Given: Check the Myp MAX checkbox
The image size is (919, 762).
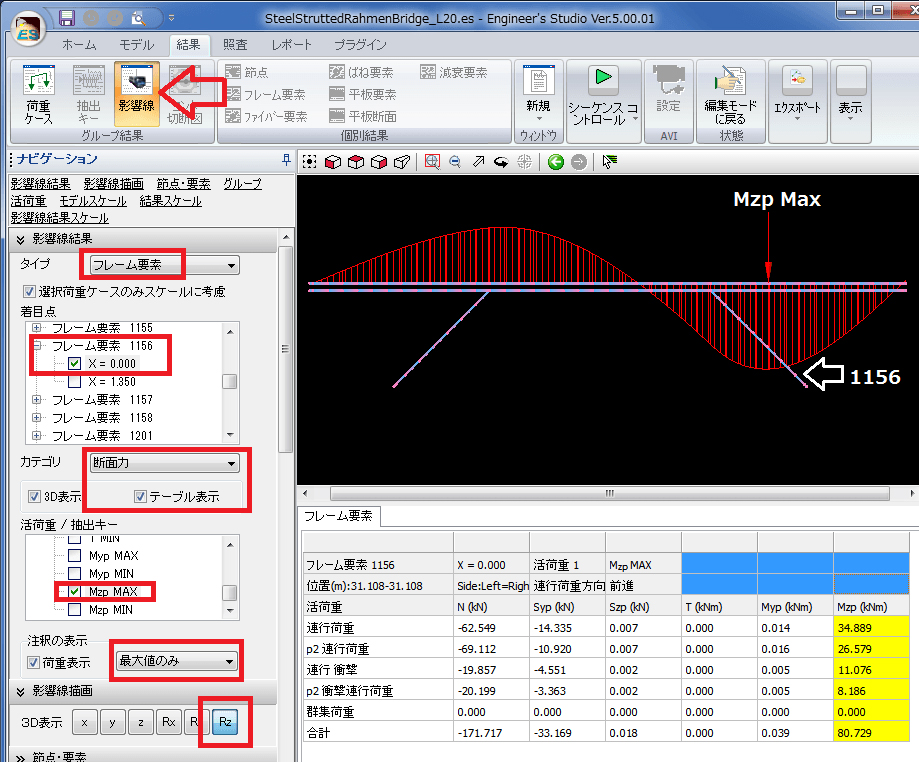Looking at the screenshot, I should [74, 555].
